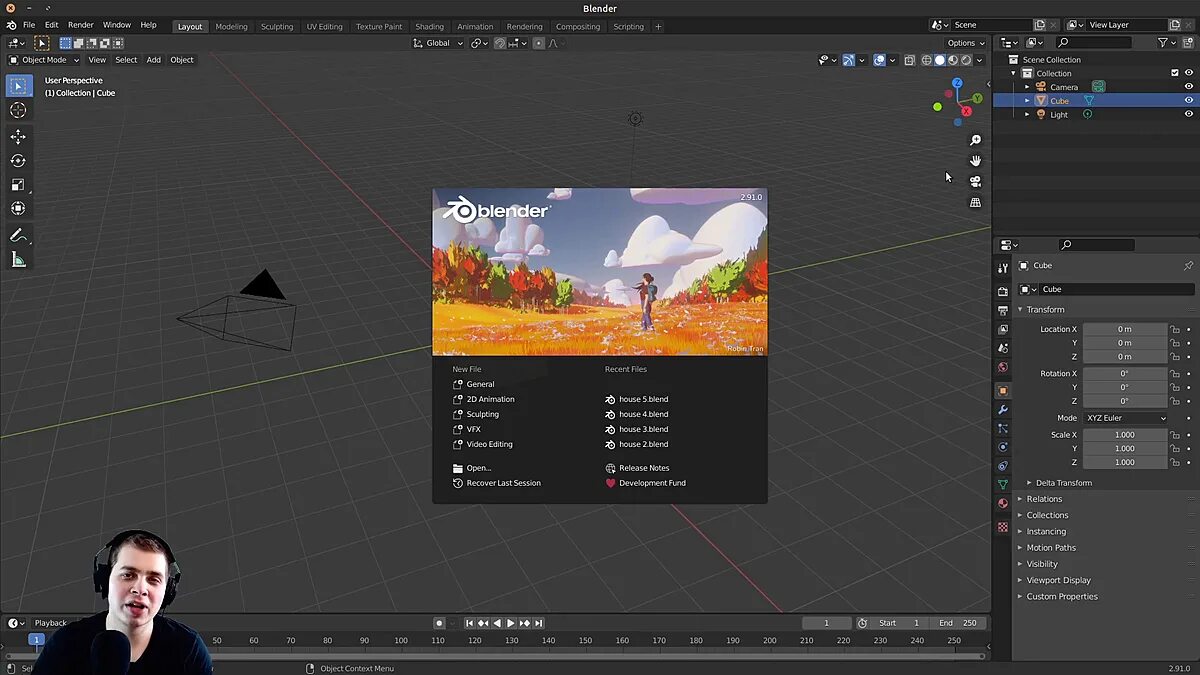Toggle the Collection exclude checkbox
The width and height of the screenshot is (1200, 675).
[1175, 73]
